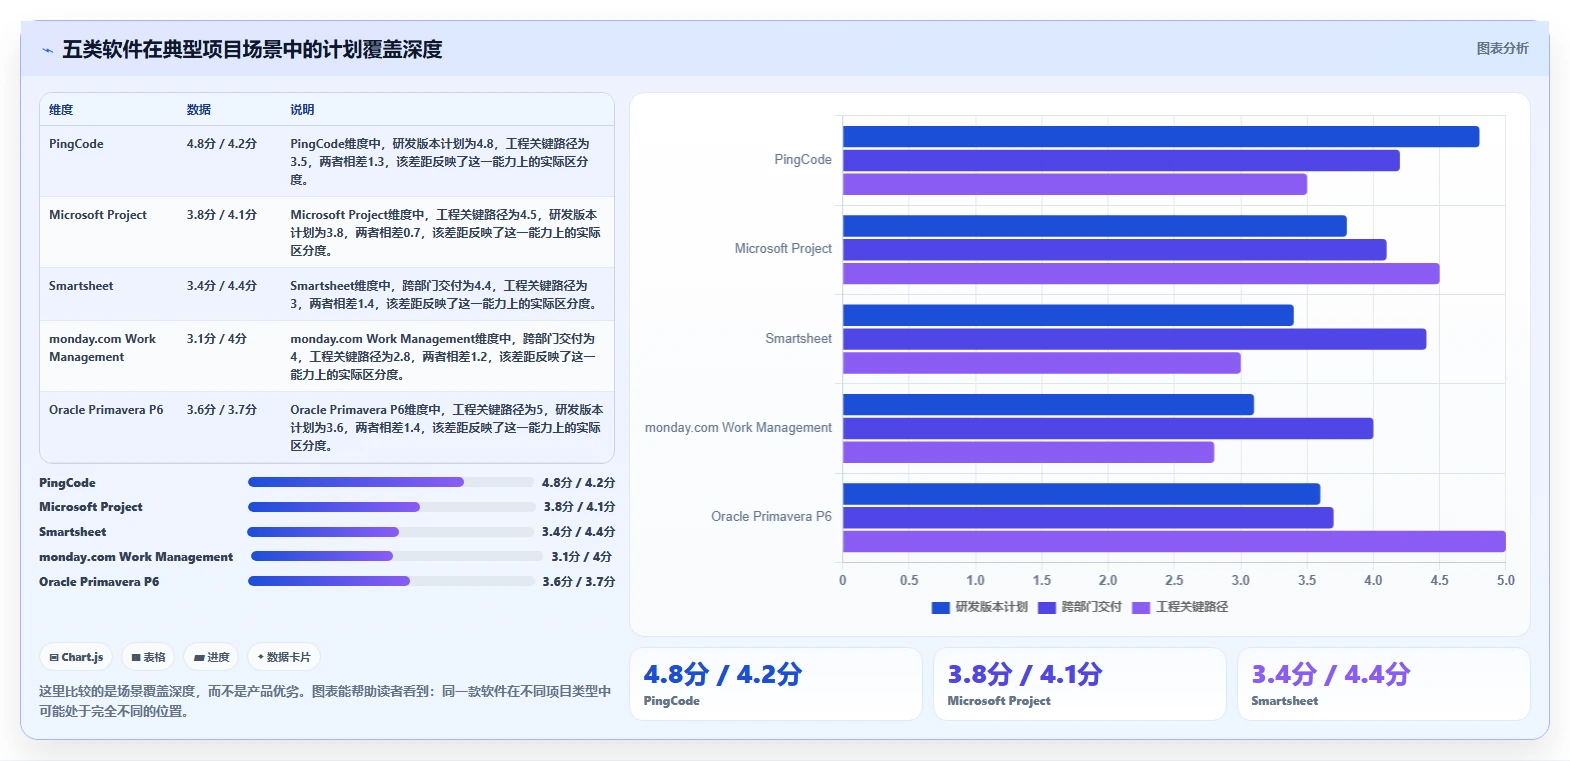Select the Chart.js tag chip
The width and height of the screenshot is (1570, 761).
(x=76, y=657)
